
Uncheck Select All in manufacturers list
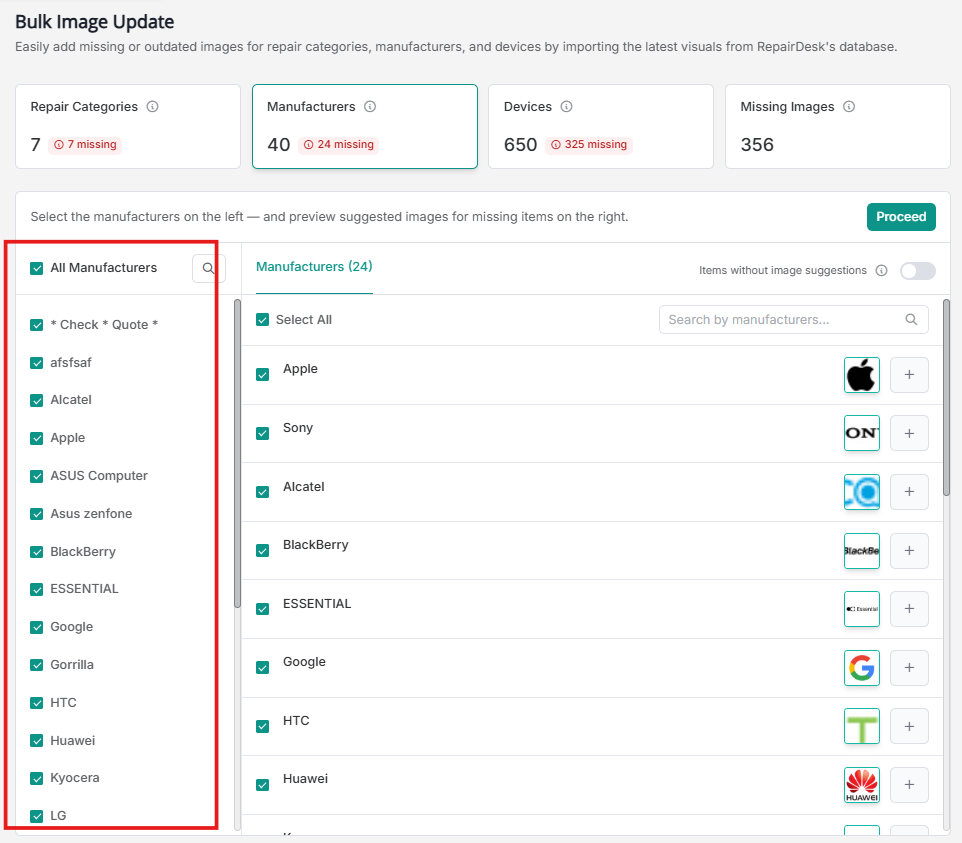pos(263,320)
